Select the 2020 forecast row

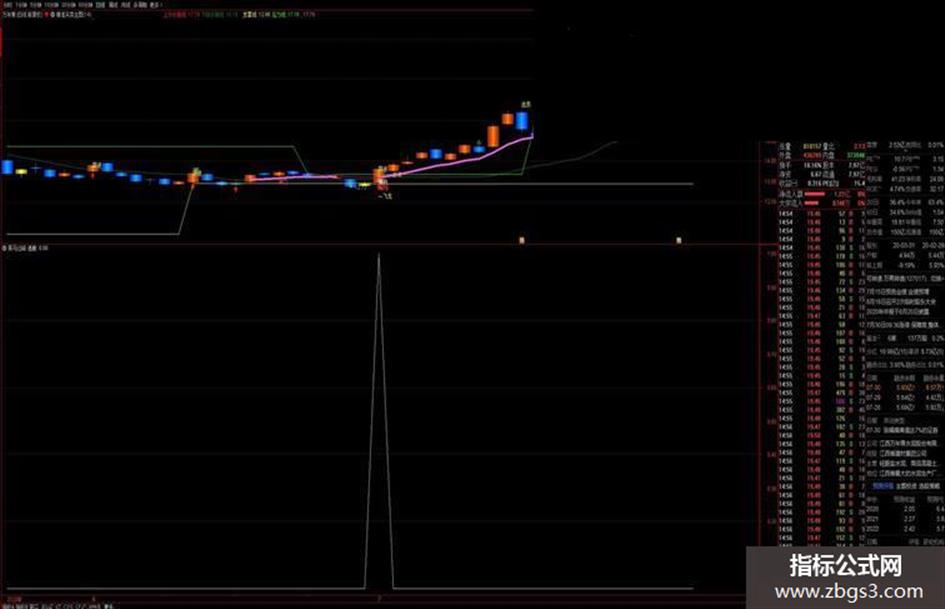point(905,509)
